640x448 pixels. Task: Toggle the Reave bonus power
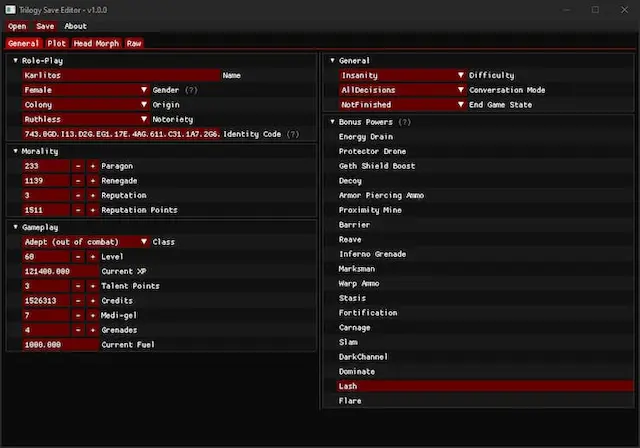485,239
